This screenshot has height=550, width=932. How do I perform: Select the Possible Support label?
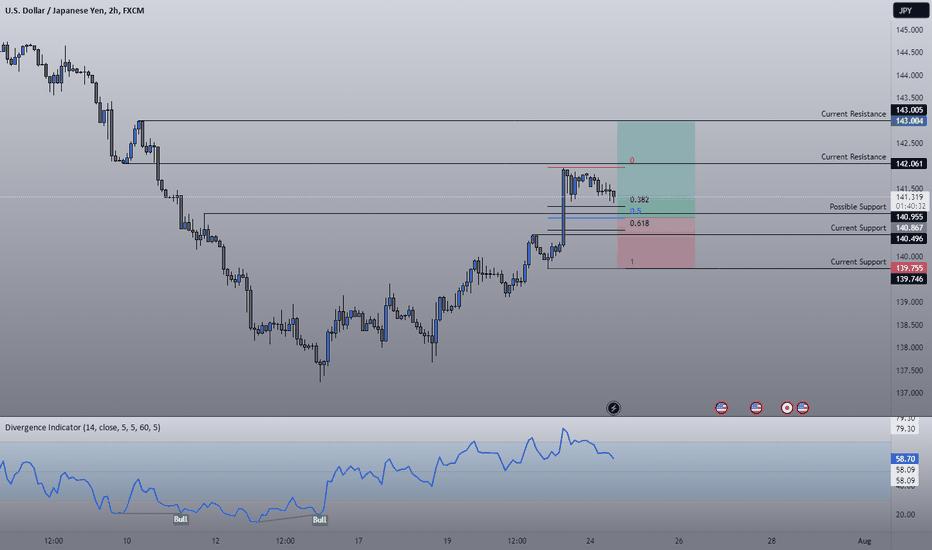click(x=858, y=206)
